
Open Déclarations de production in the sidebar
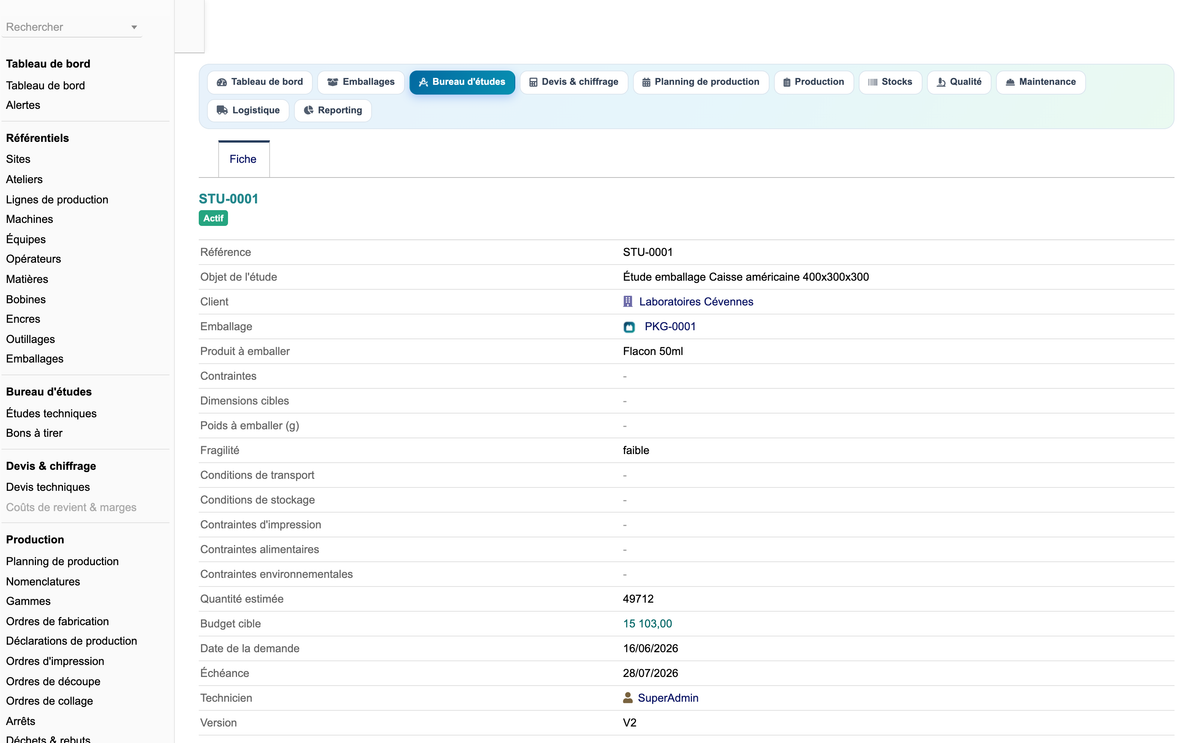[x=72, y=641]
